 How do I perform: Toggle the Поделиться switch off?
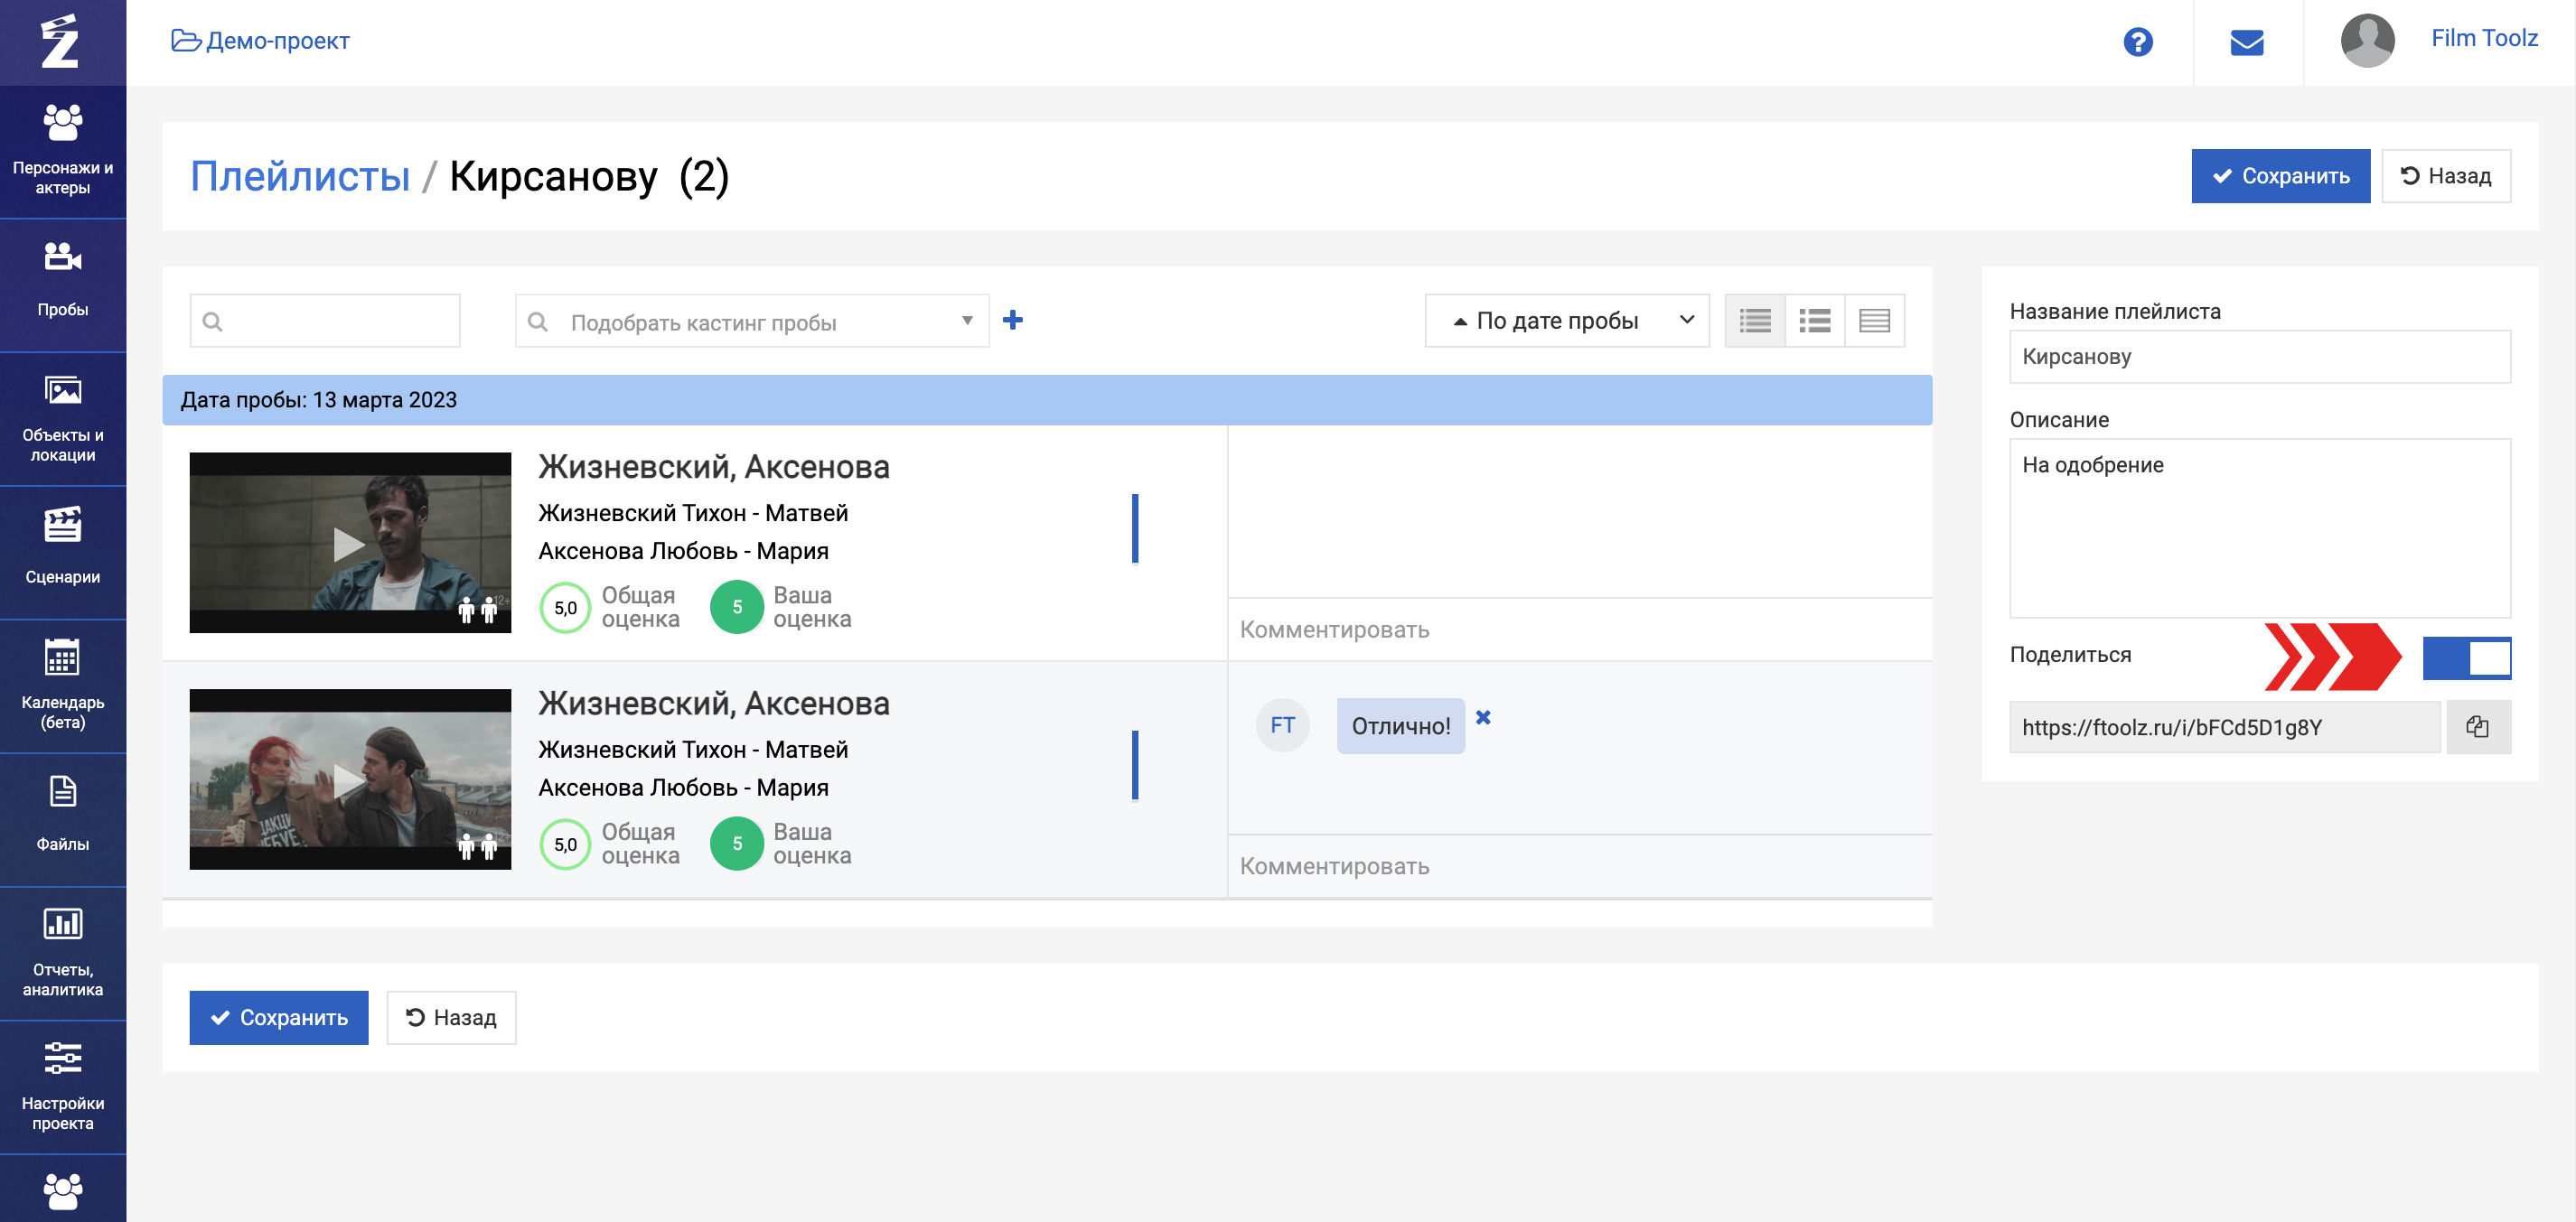[2466, 658]
